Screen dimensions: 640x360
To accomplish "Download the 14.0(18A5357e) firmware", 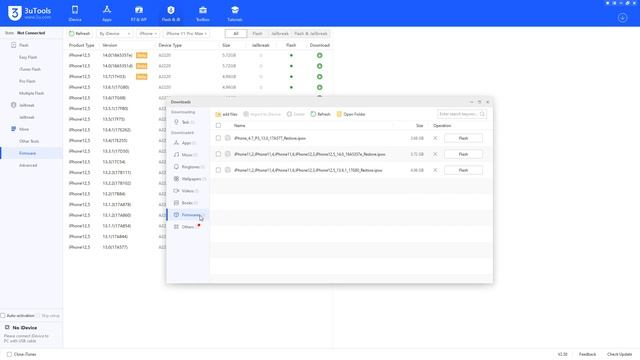I will (320, 55).
